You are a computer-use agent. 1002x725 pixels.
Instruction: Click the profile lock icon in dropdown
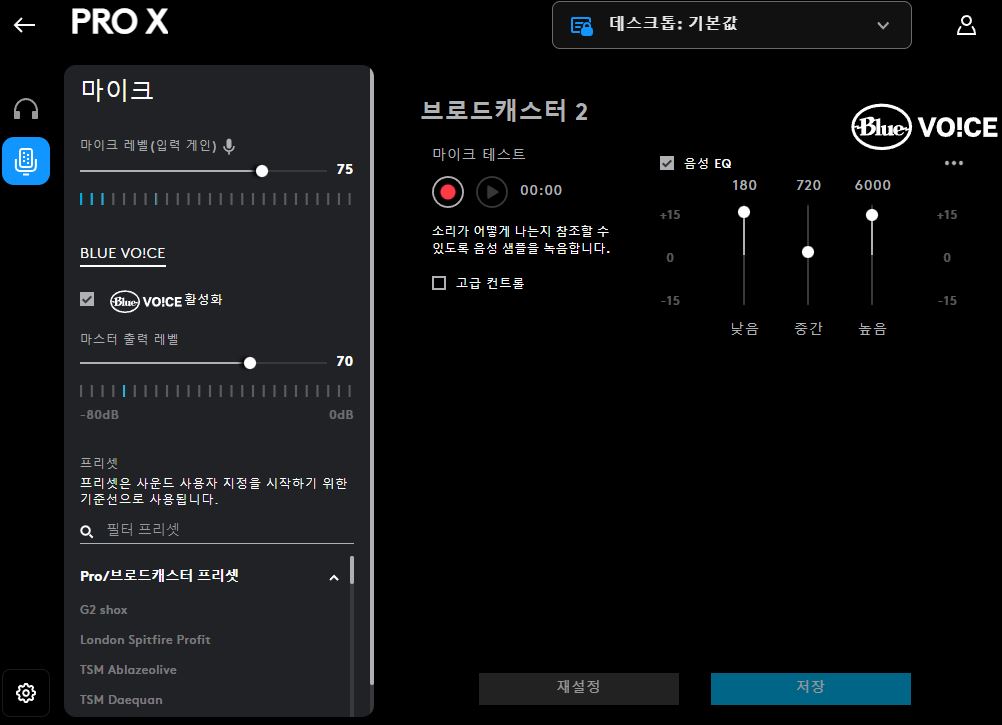tap(581, 26)
